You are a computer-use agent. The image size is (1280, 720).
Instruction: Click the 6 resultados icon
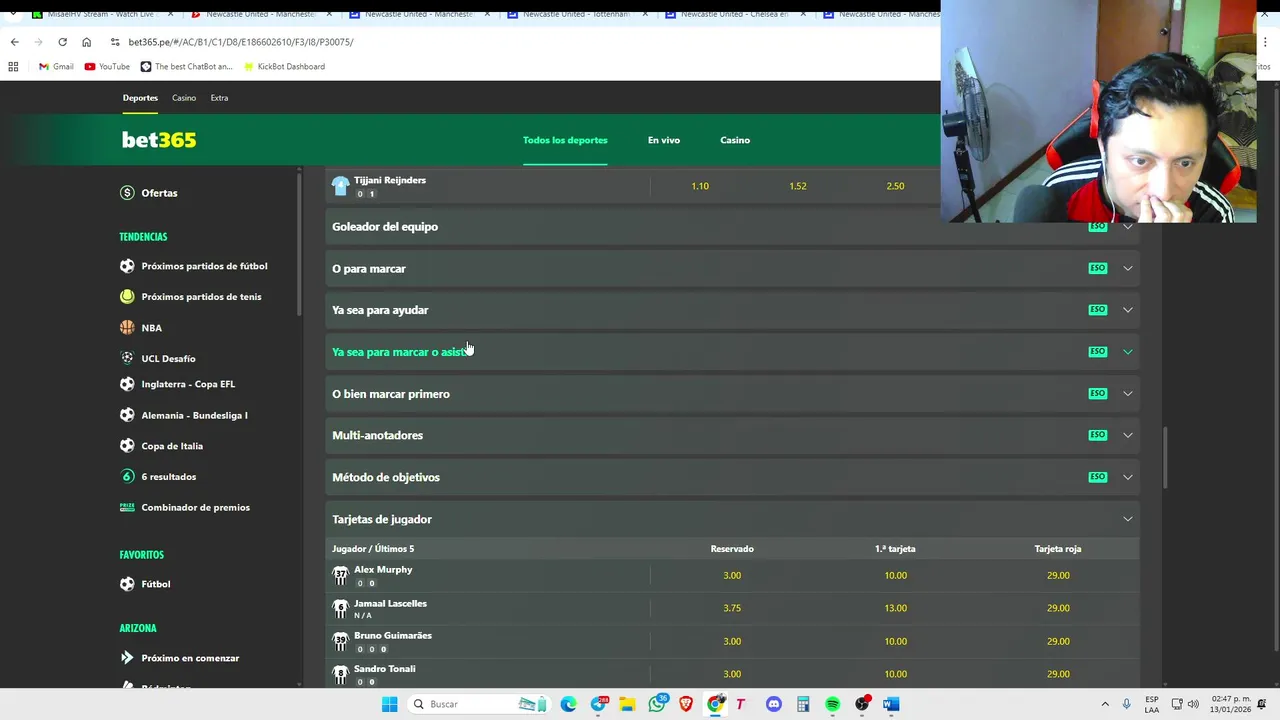click(127, 476)
